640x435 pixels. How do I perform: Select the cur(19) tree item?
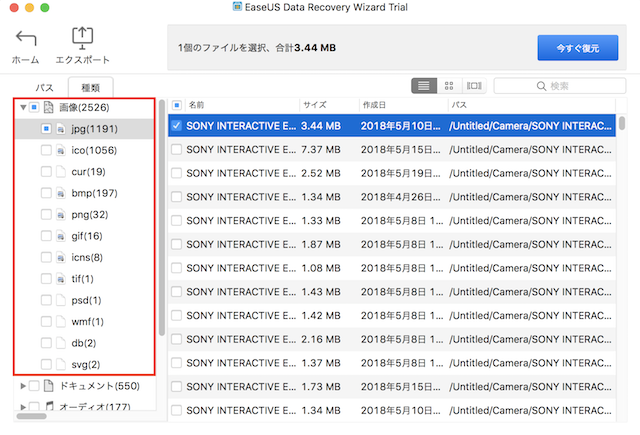click(x=88, y=172)
